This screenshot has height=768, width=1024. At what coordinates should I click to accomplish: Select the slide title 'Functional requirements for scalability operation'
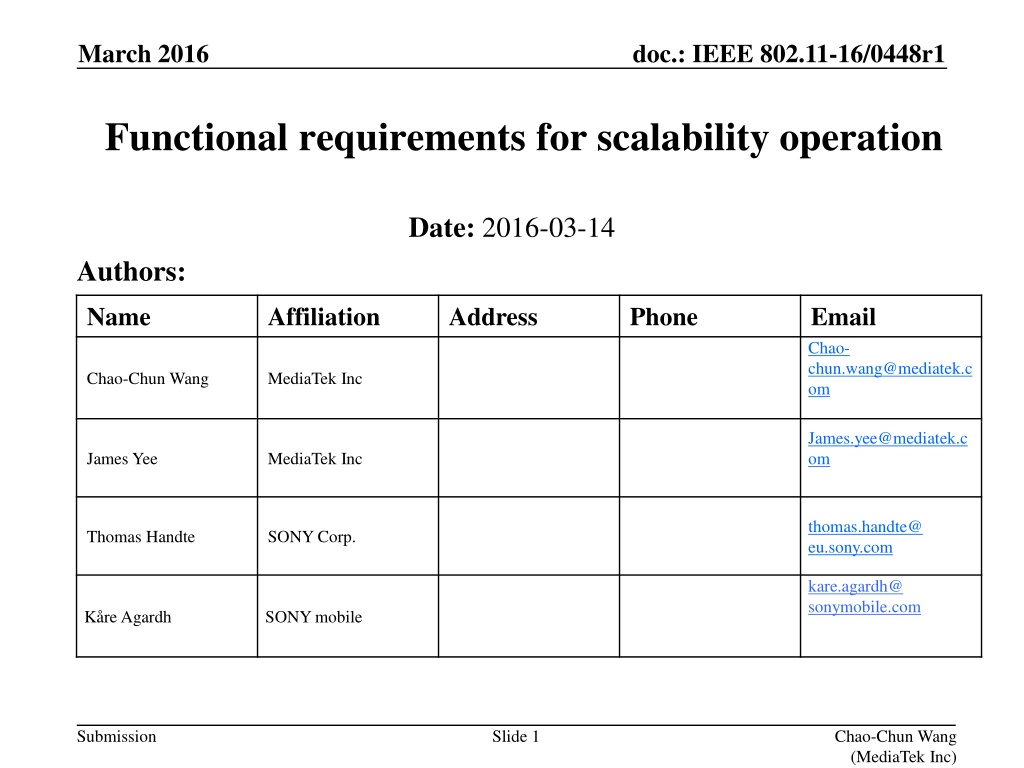pyautogui.click(x=523, y=138)
